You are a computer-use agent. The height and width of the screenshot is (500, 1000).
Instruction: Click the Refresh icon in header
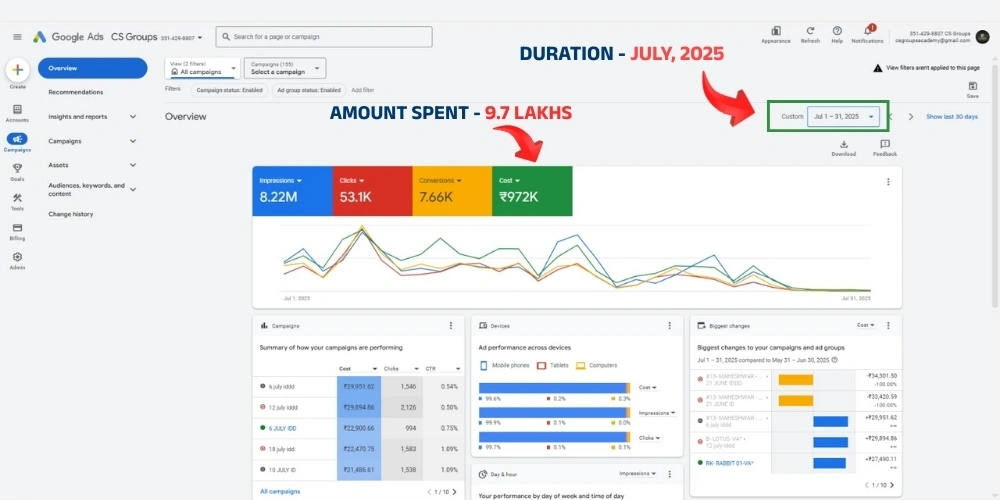pos(810,32)
